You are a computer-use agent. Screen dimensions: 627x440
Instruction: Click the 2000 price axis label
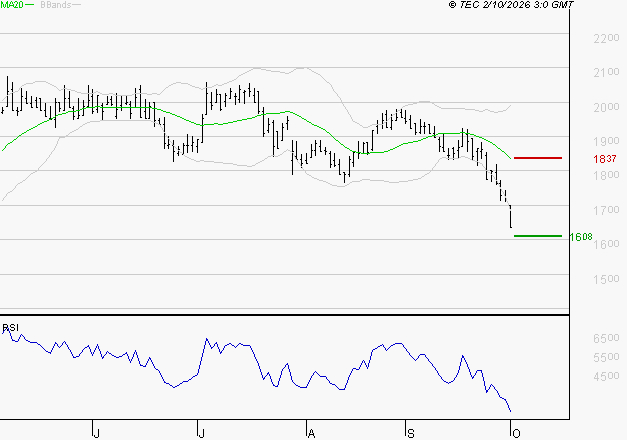[606, 107]
